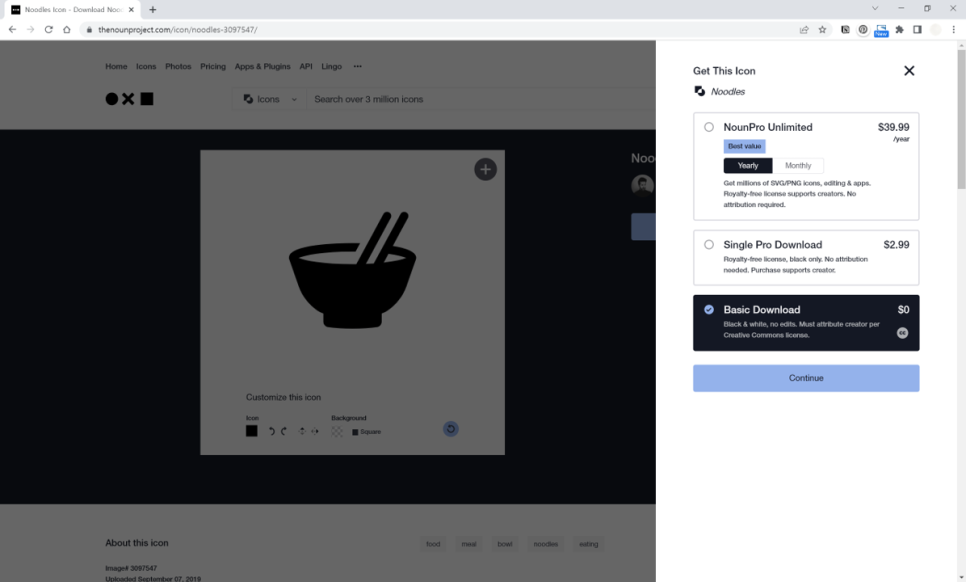
Task: Open the Chrome profile avatar
Action: coord(935,30)
